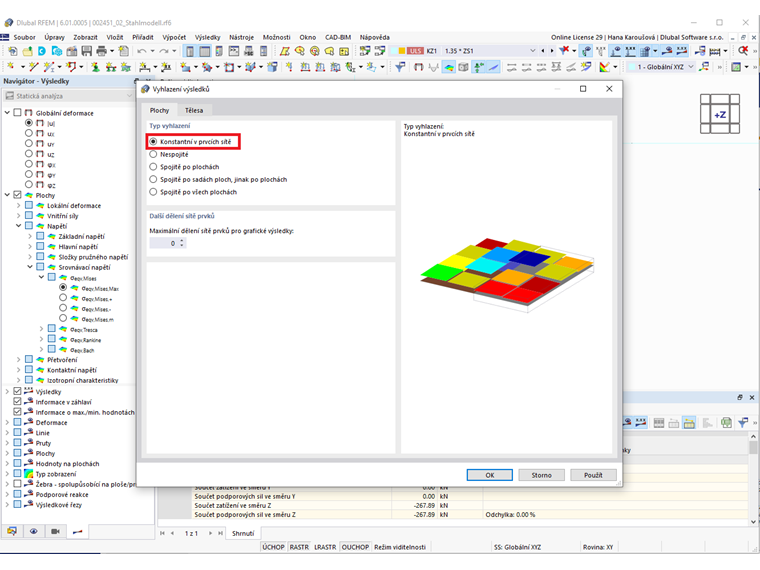
Task: Click the highlighted table icon in results panel toolbar
Action: 689,423
